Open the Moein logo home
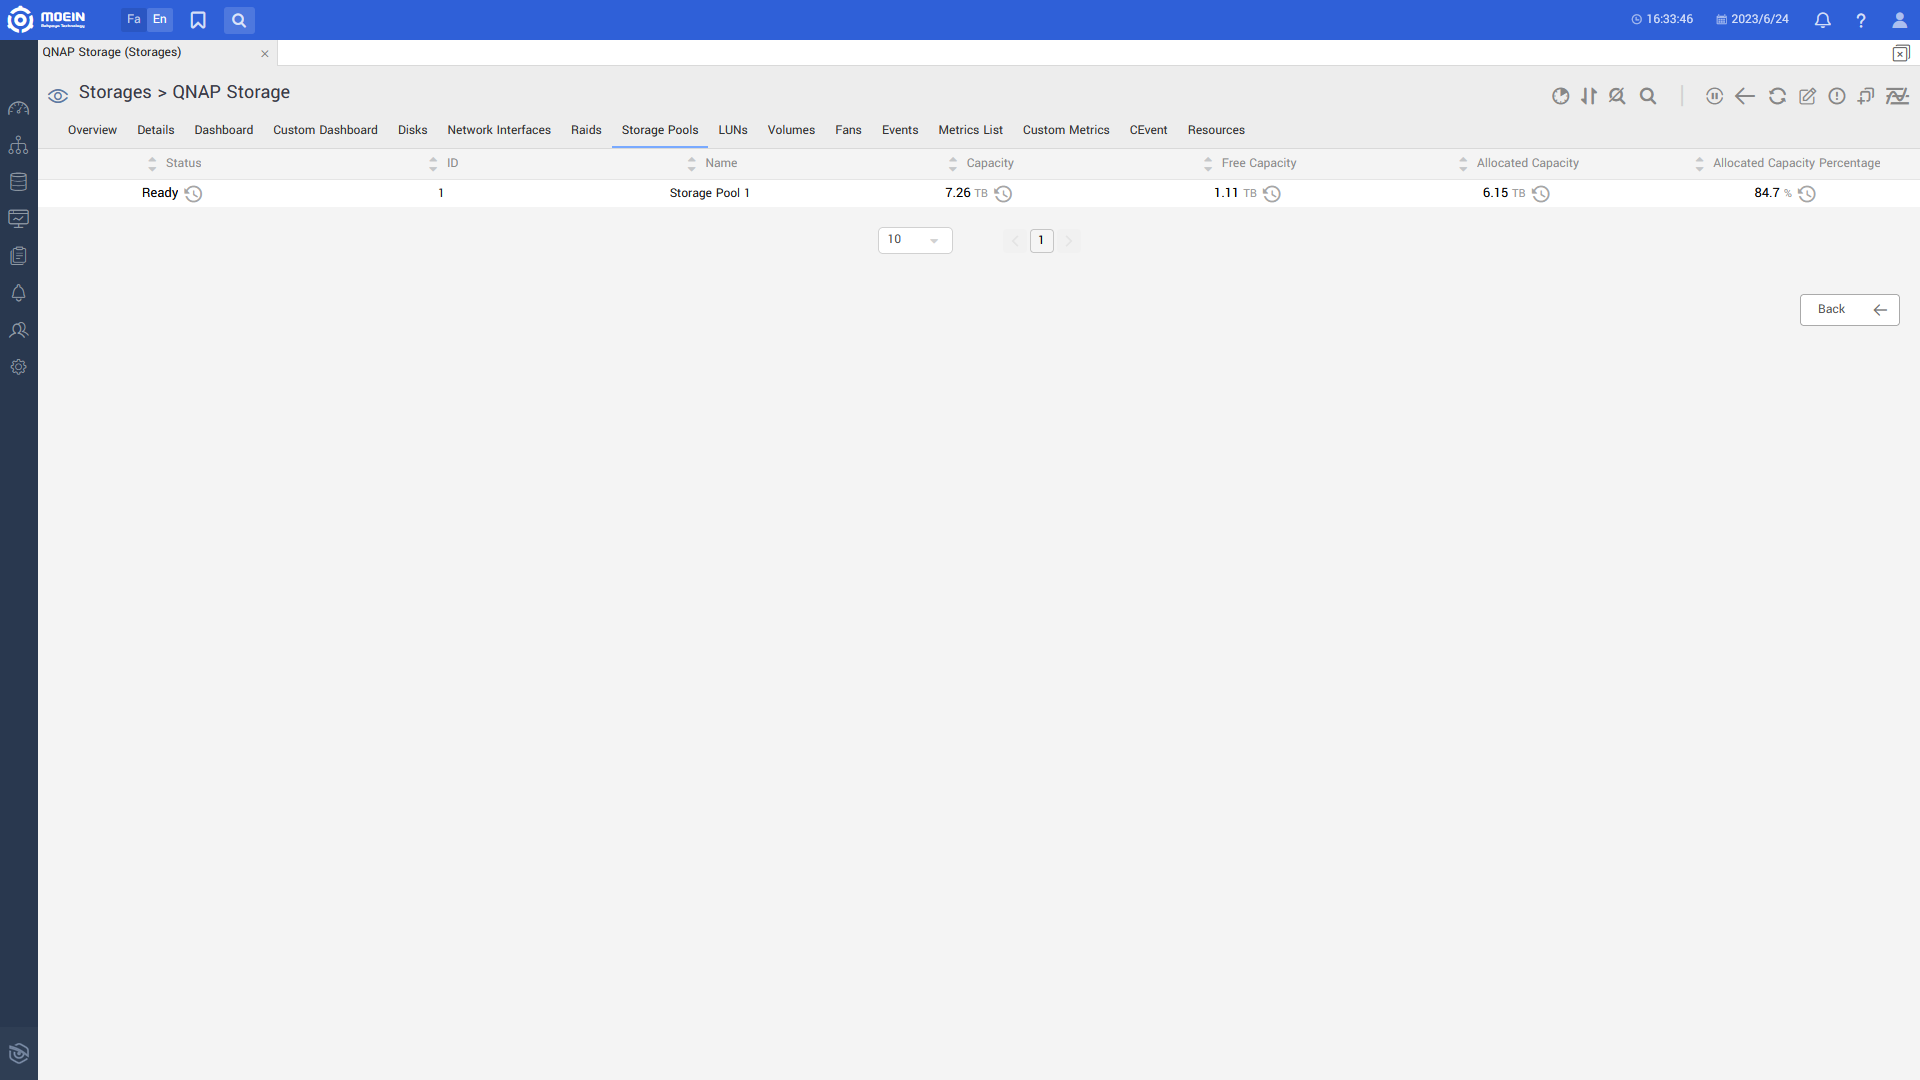 [x=47, y=19]
